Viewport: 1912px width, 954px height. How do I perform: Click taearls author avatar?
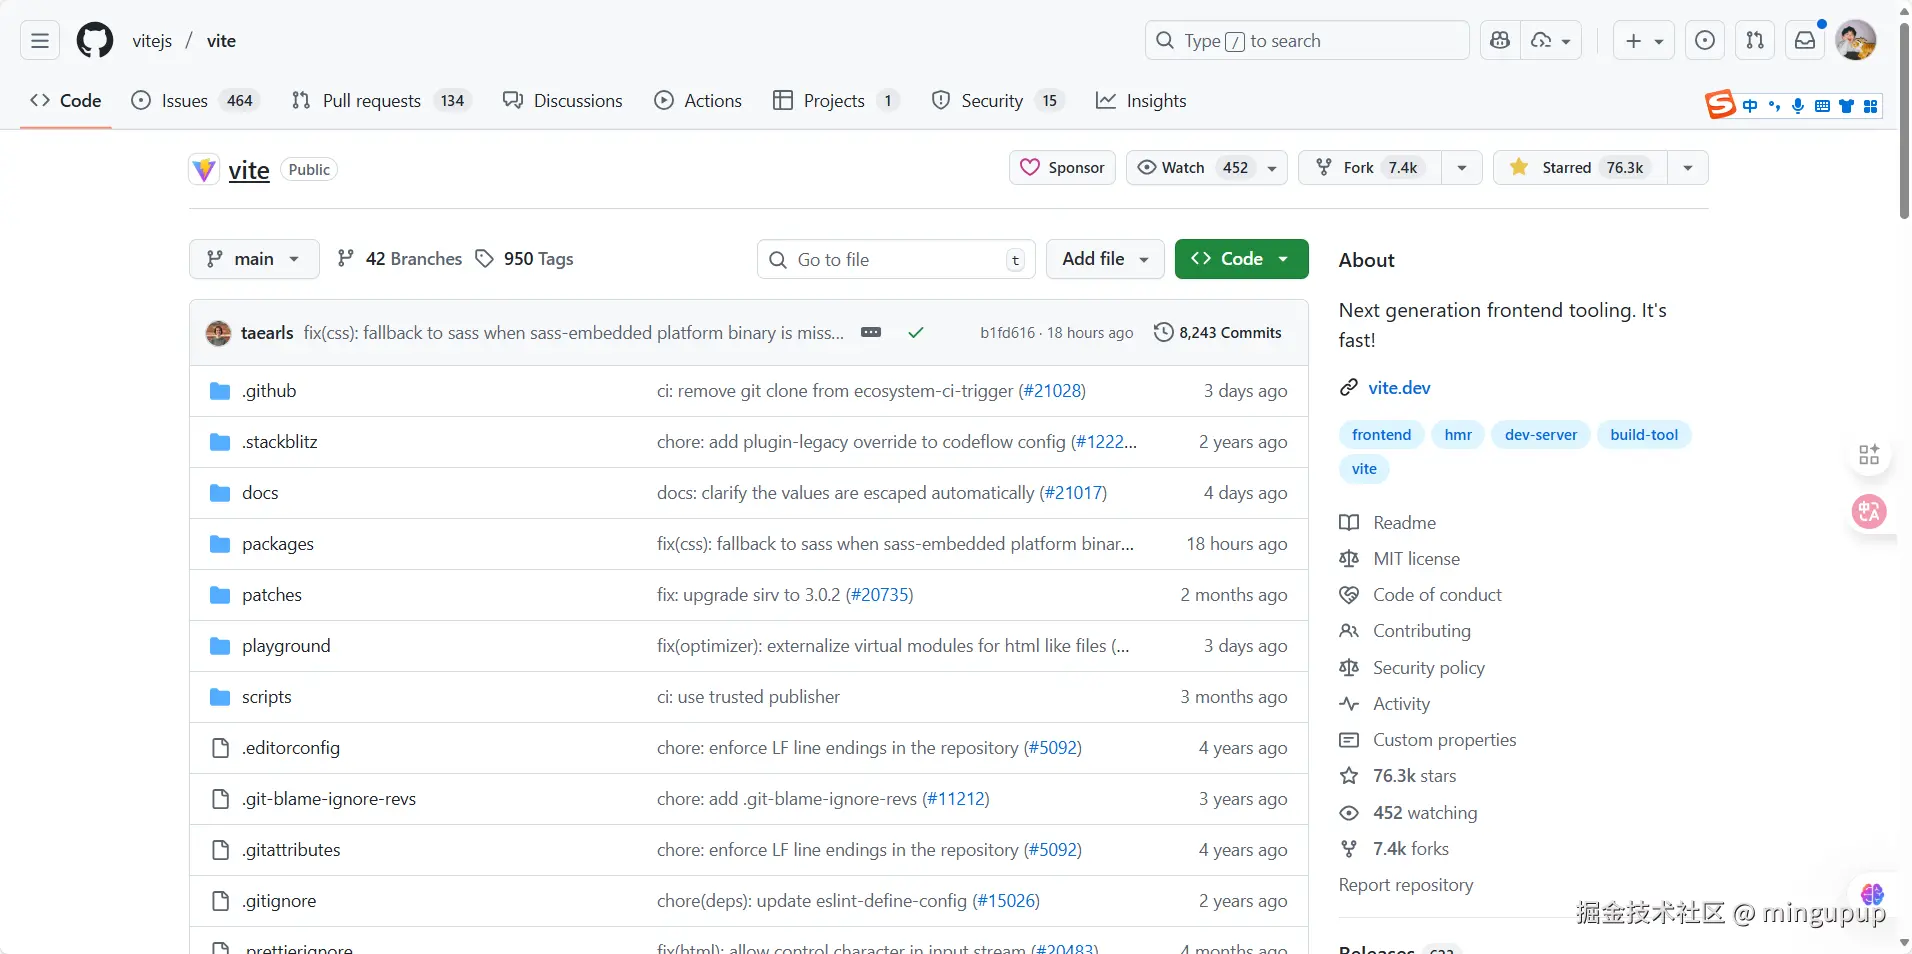[x=218, y=333]
